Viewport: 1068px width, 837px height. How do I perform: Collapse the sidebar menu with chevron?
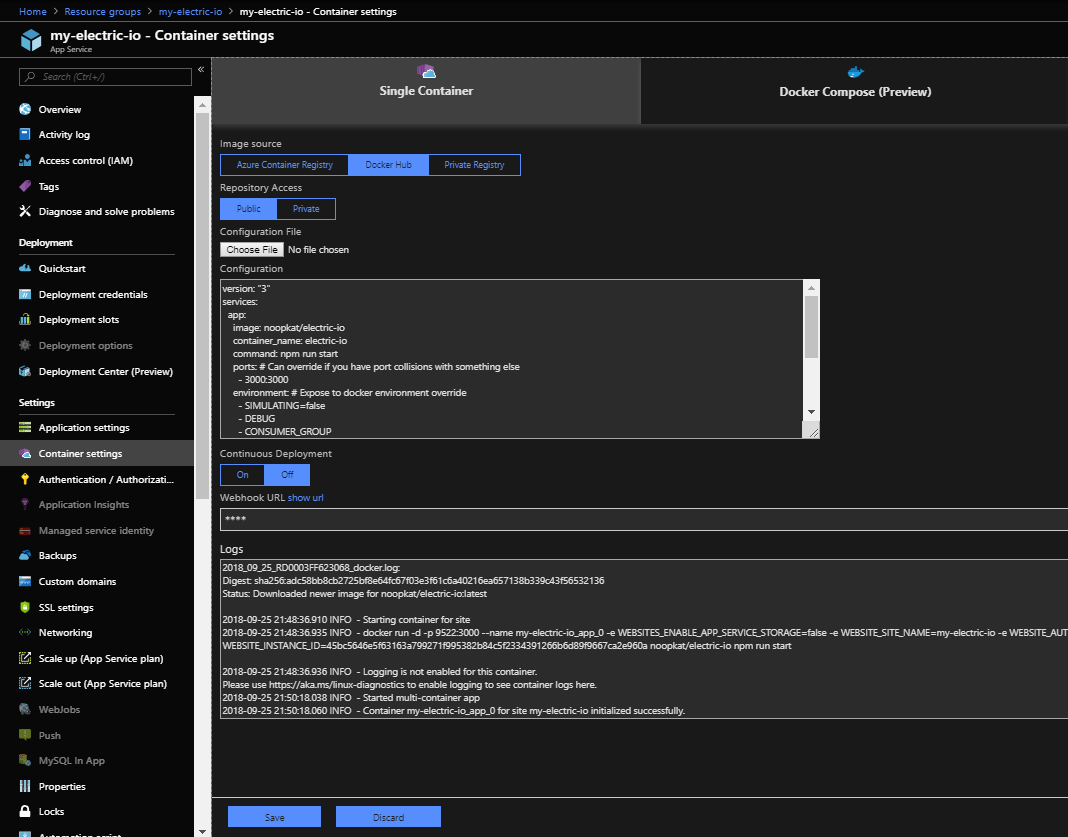(201, 69)
